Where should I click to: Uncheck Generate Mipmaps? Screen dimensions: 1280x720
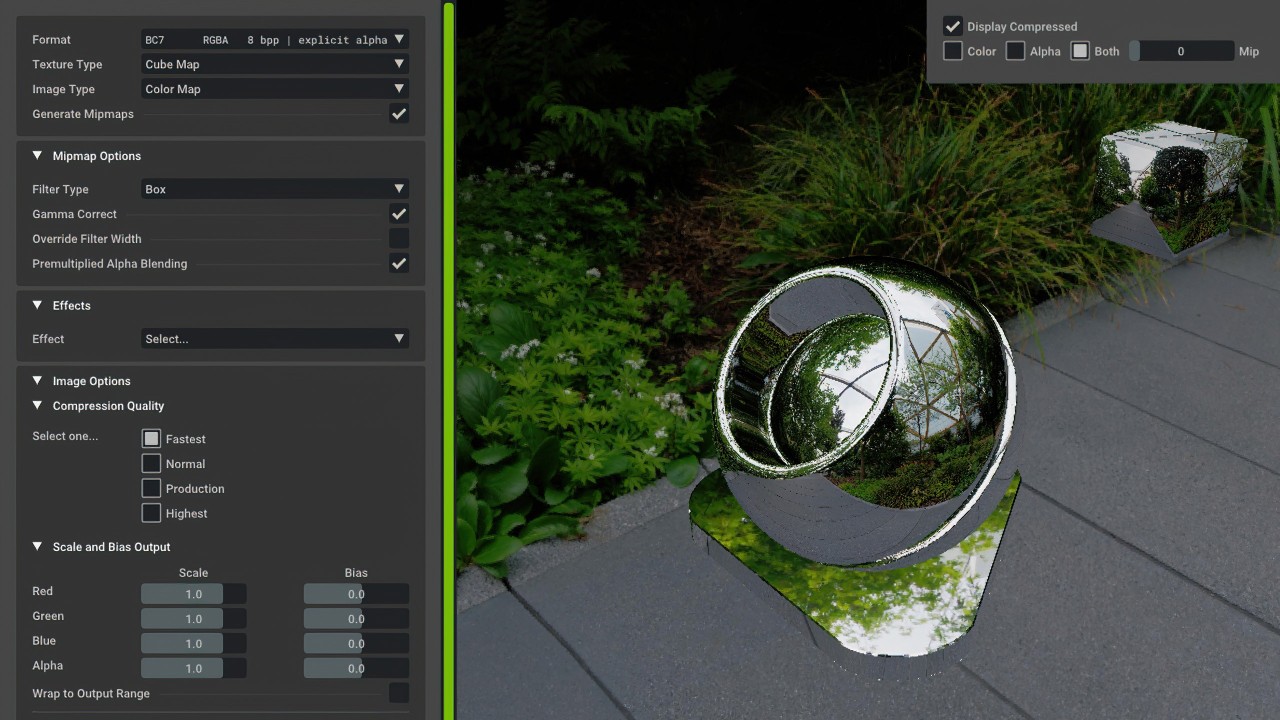click(x=398, y=113)
